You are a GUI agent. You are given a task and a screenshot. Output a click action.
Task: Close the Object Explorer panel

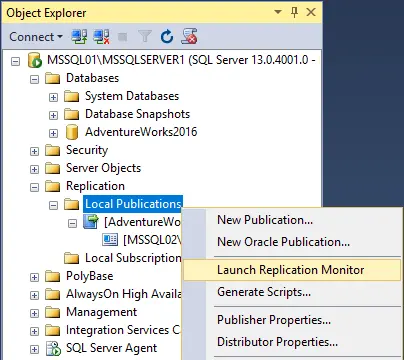311,12
